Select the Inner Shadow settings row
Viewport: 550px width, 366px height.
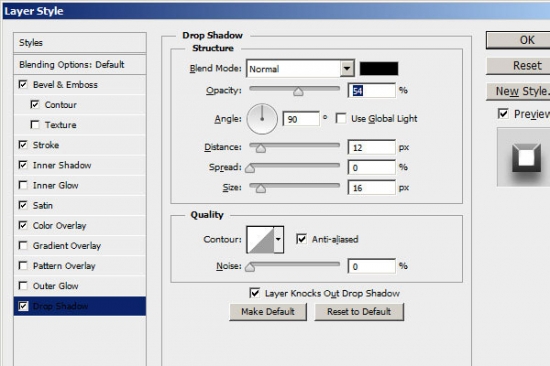80,165
